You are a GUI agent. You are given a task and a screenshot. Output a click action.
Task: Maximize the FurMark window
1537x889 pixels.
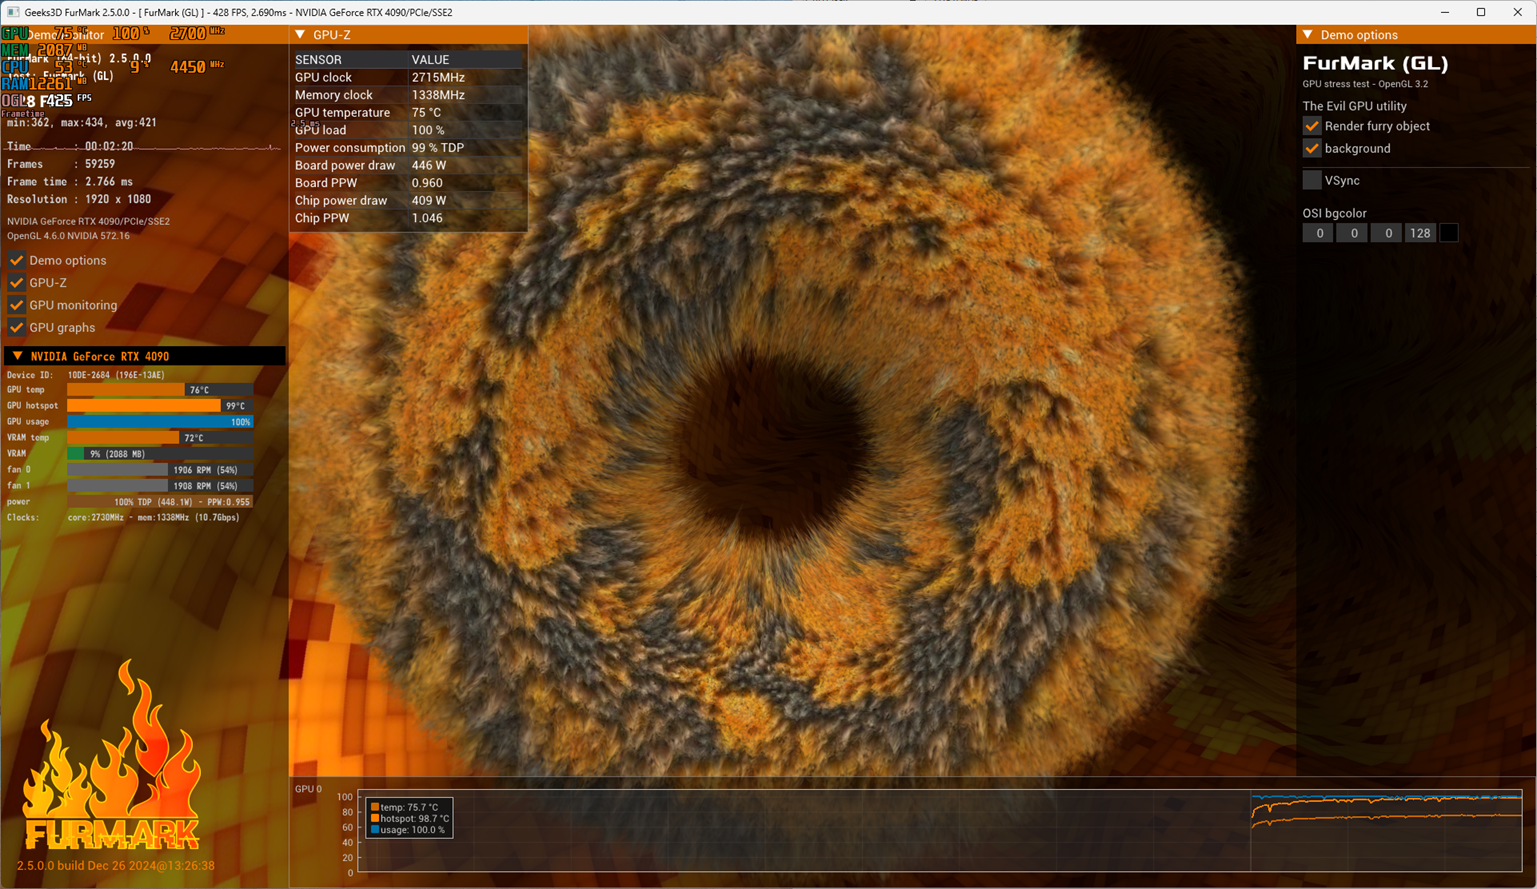coord(1481,12)
